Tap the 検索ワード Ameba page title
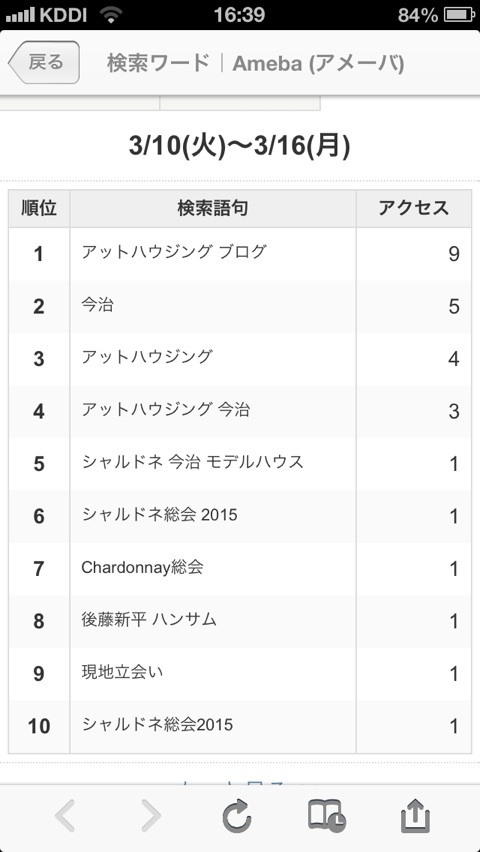This screenshot has width=480, height=852. pyautogui.click(x=255, y=64)
